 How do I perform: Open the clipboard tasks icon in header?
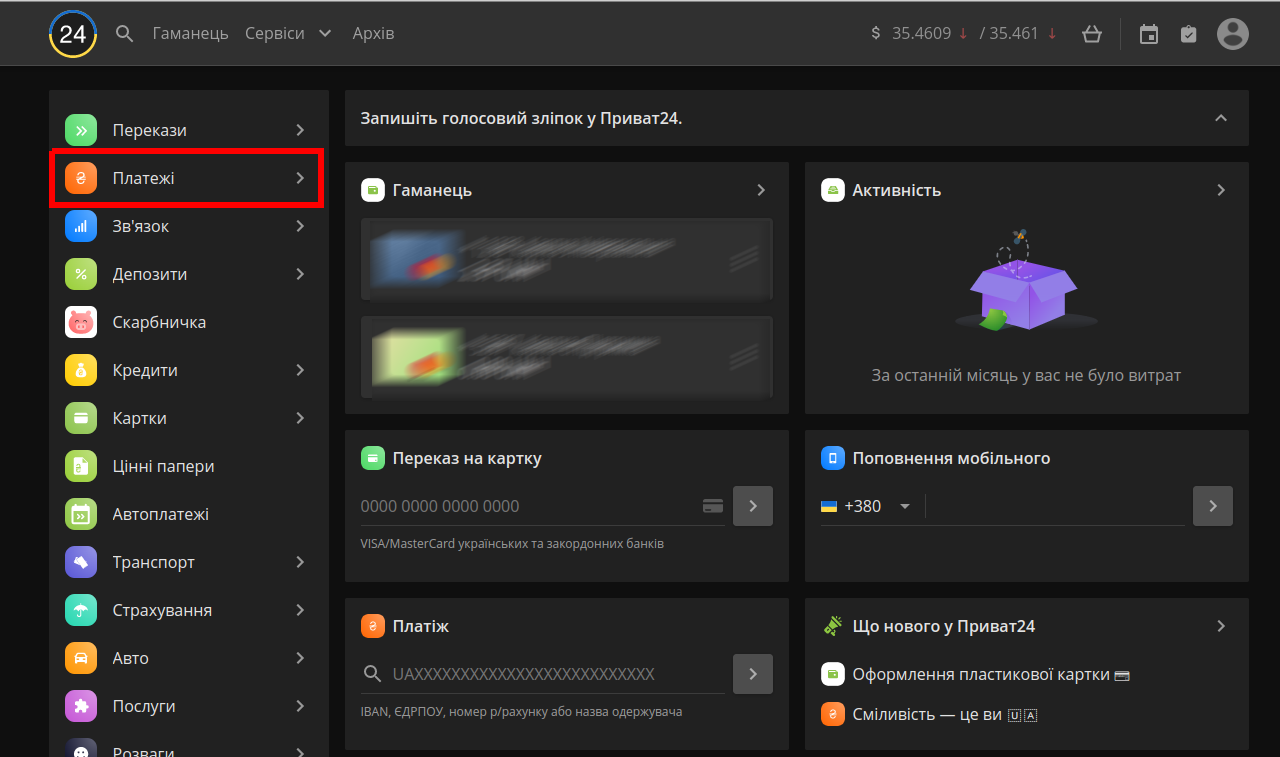[1188, 34]
